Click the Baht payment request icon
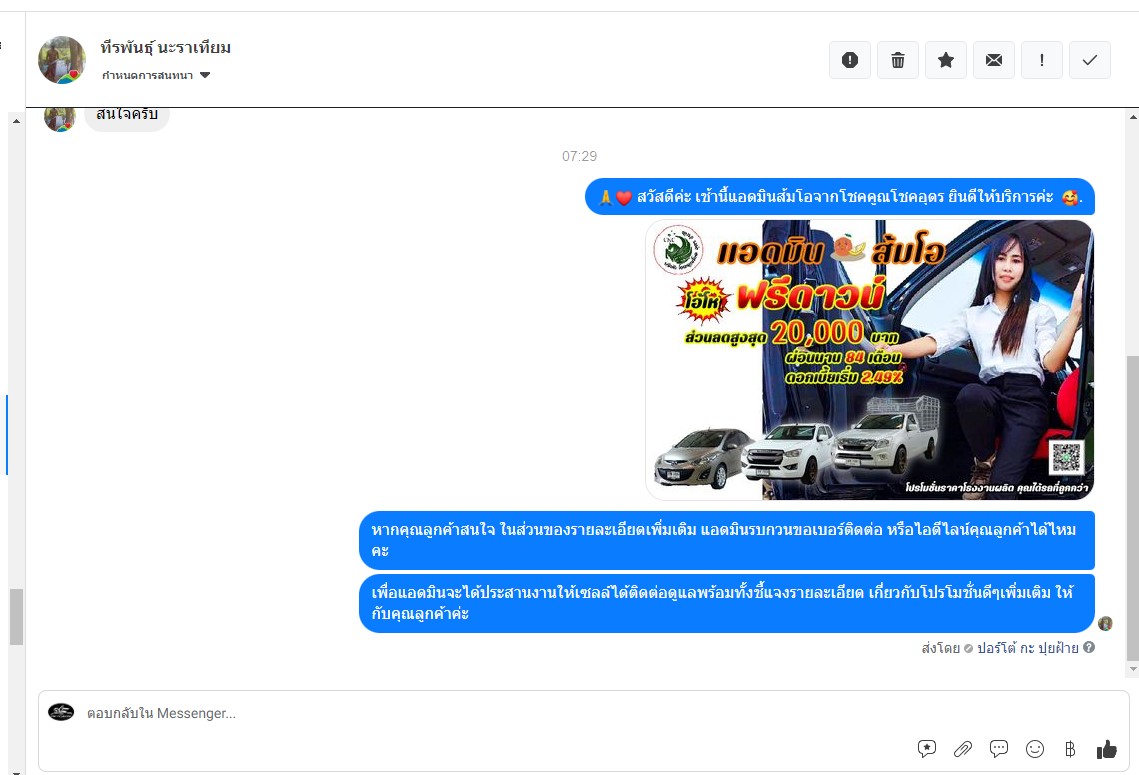Viewport: 1139px width, 775px height. pos(1070,749)
